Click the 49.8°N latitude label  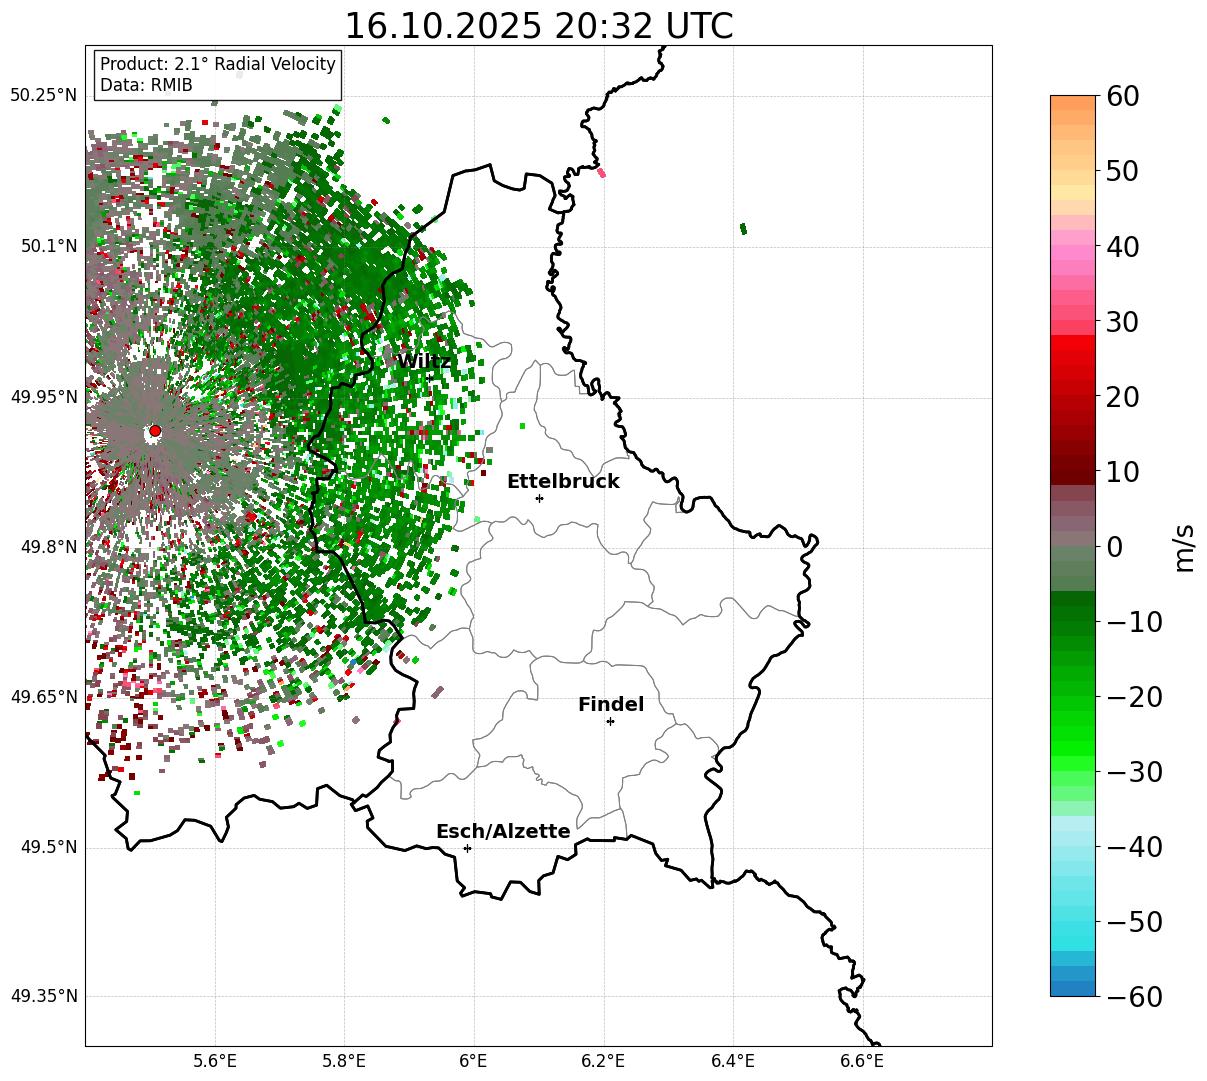[48, 547]
